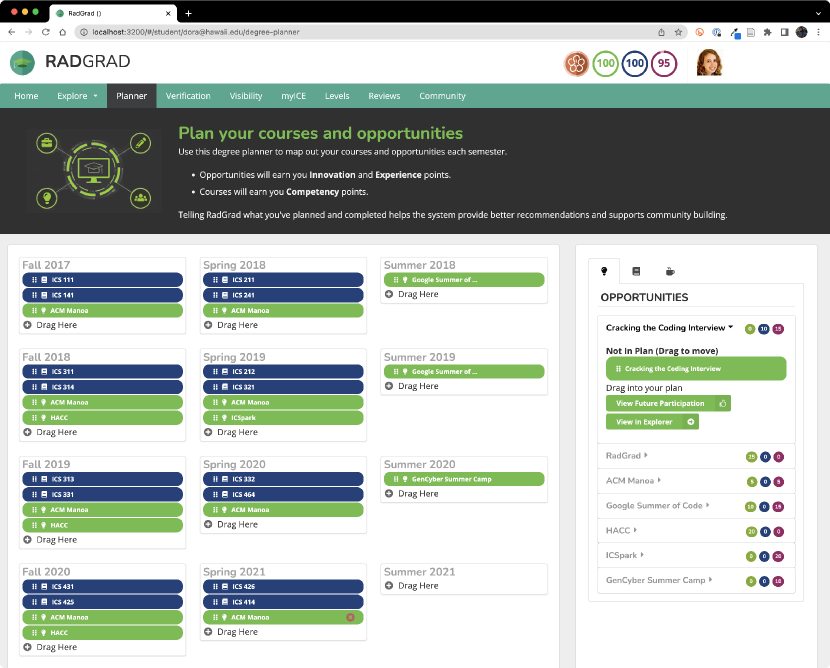Click the View Future Participation button

[668, 403]
